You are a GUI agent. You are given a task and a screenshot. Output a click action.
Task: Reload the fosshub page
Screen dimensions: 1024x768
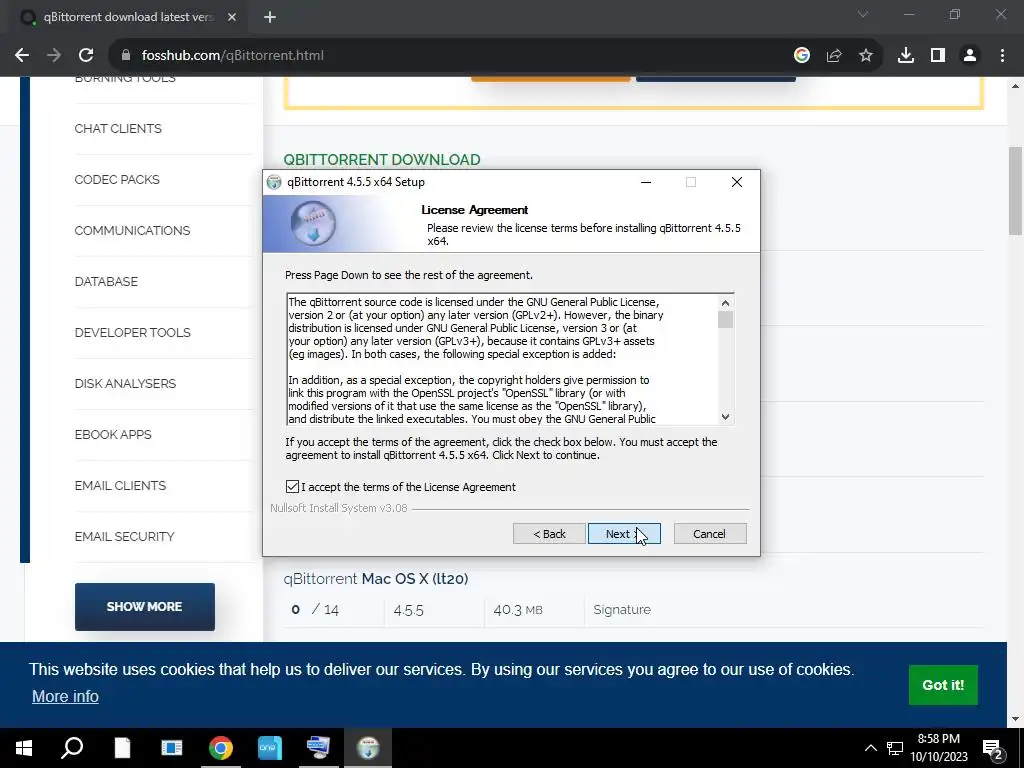click(x=86, y=56)
